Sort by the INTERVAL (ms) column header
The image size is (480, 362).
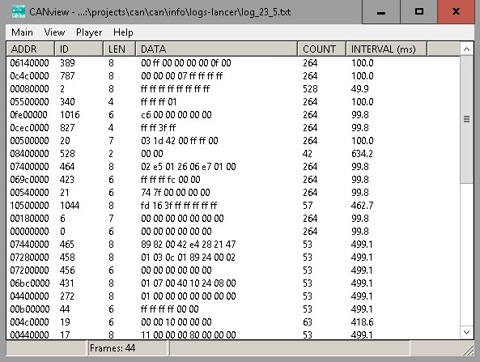pos(386,49)
